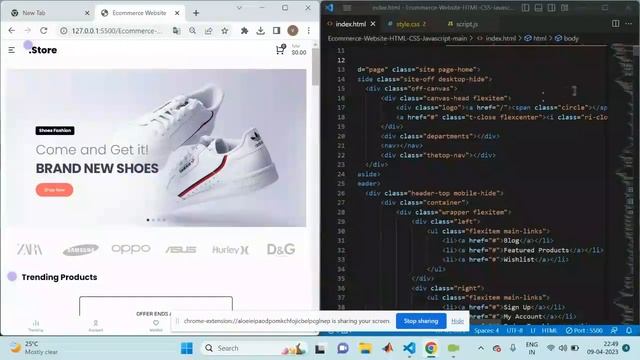The image size is (640, 360).
Task: Open a new Chrome tab with plus button
Action: pyautogui.click(x=196, y=13)
